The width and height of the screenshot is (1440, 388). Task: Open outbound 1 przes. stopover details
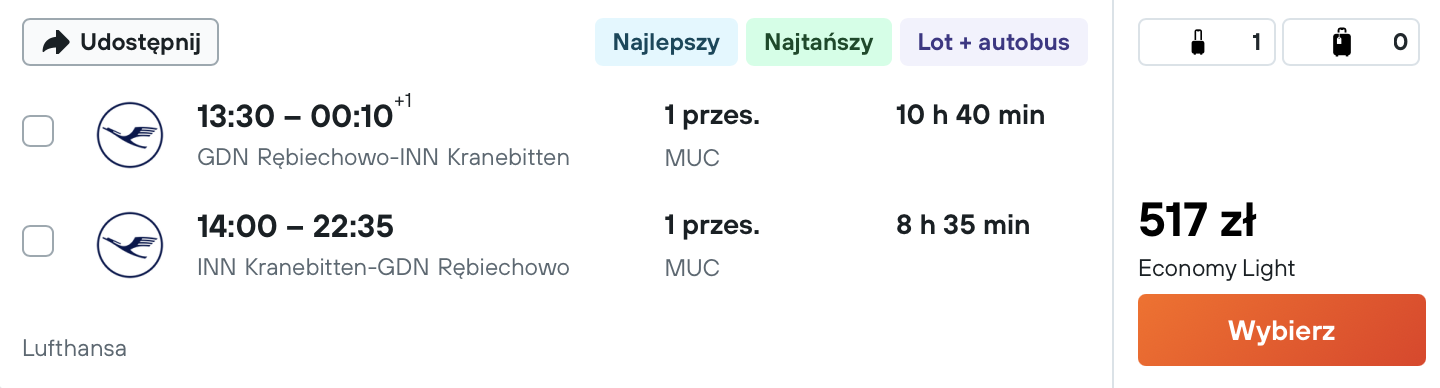point(712,116)
